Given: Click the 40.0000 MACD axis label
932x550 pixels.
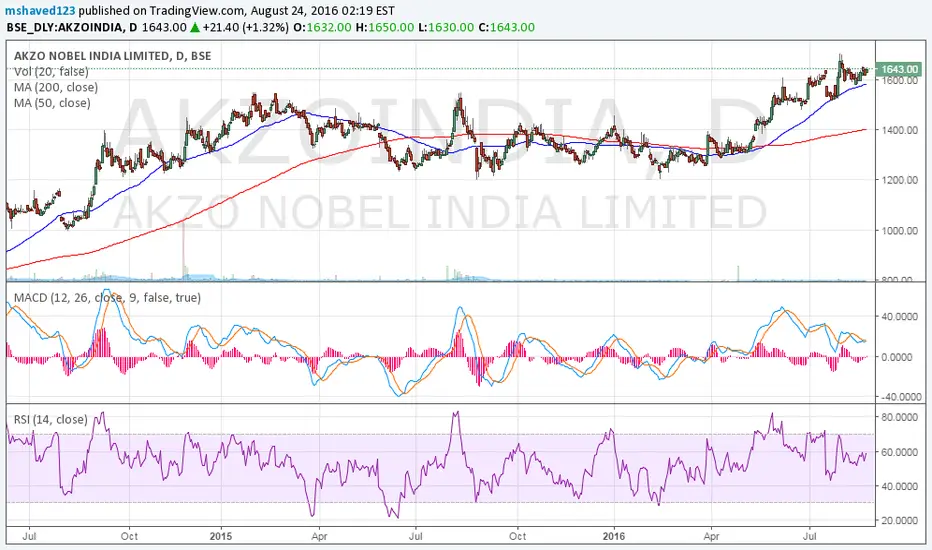Looking at the screenshot, I should pyautogui.click(x=902, y=317).
